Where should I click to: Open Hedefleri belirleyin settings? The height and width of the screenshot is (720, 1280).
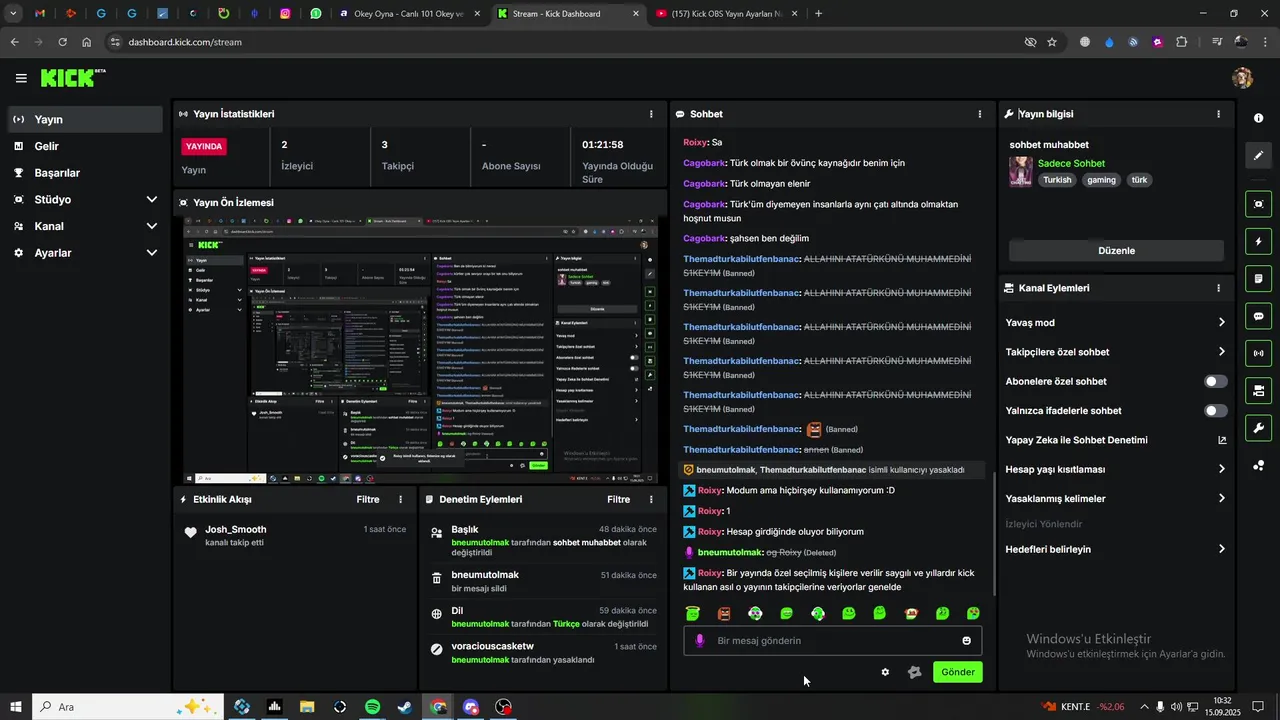(x=1115, y=549)
